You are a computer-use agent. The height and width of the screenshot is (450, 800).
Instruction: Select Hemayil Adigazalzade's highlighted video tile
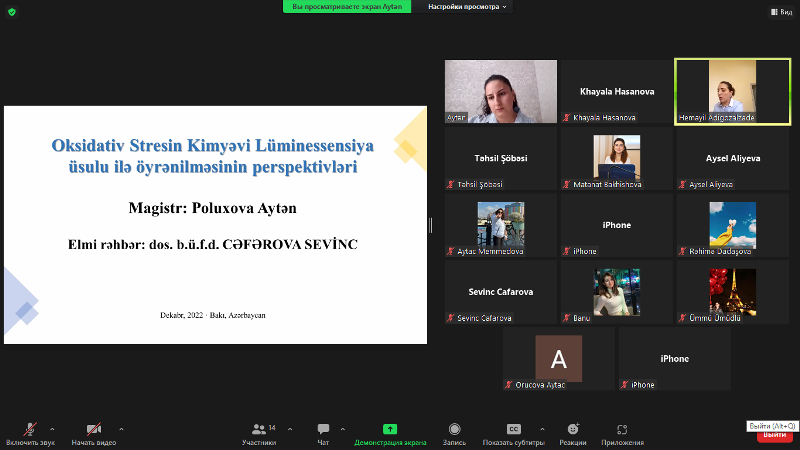click(x=732, y=91)
